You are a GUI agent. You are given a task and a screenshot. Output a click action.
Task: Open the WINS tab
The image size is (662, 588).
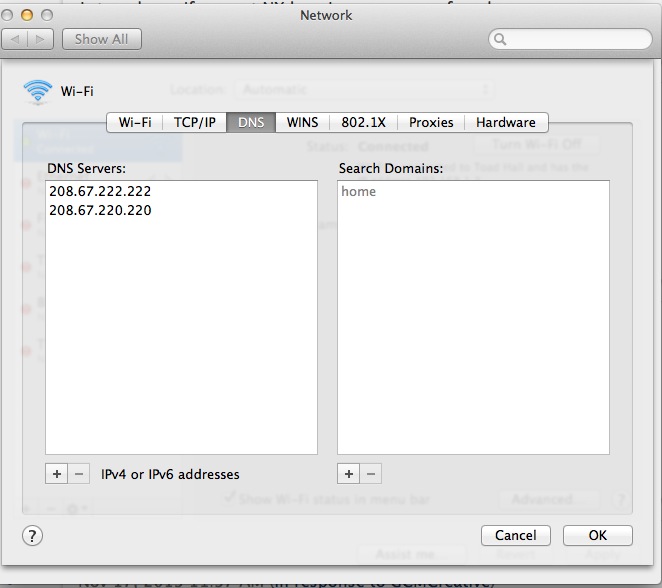click(302, 122)
